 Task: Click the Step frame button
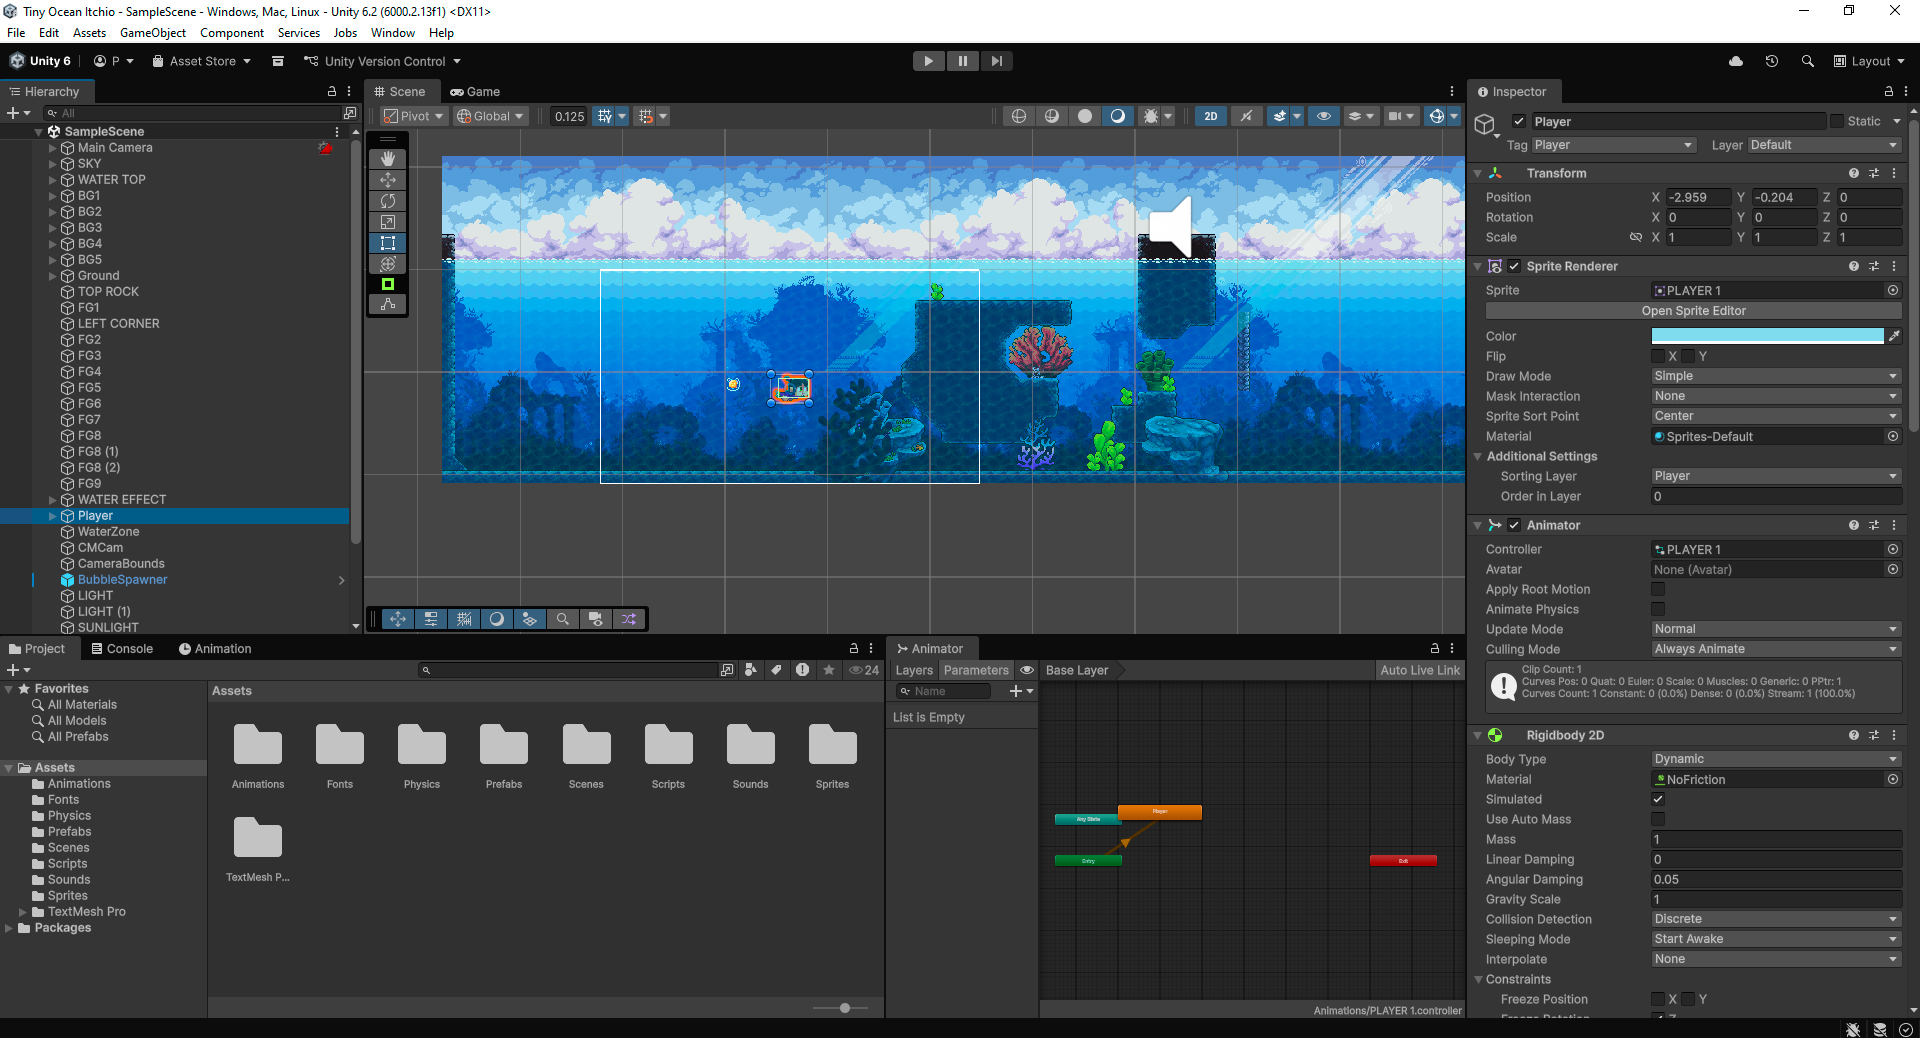[x=997, y=61]
